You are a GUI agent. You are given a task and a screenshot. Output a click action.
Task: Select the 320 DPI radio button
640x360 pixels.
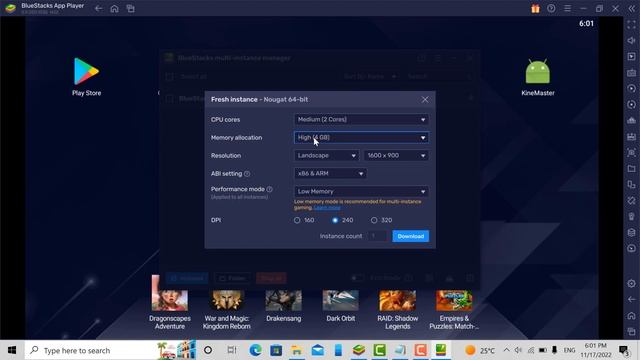pyautogui.click(x=374, y=220)
